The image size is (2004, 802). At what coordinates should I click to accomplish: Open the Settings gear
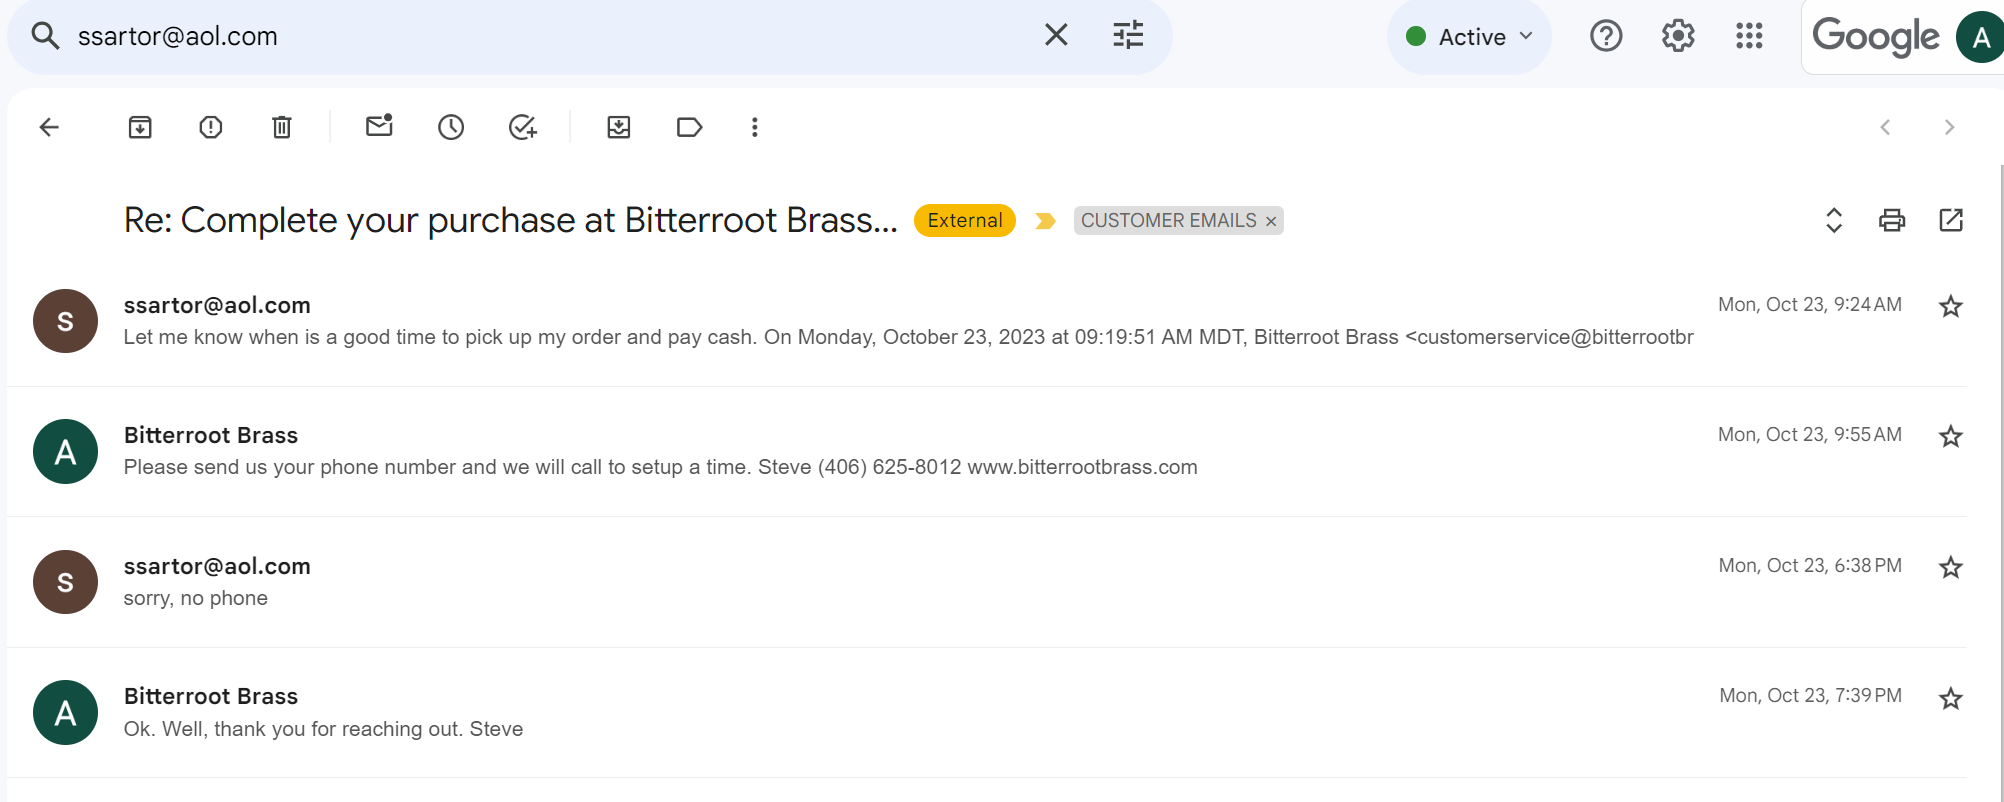click(1678, 36)
